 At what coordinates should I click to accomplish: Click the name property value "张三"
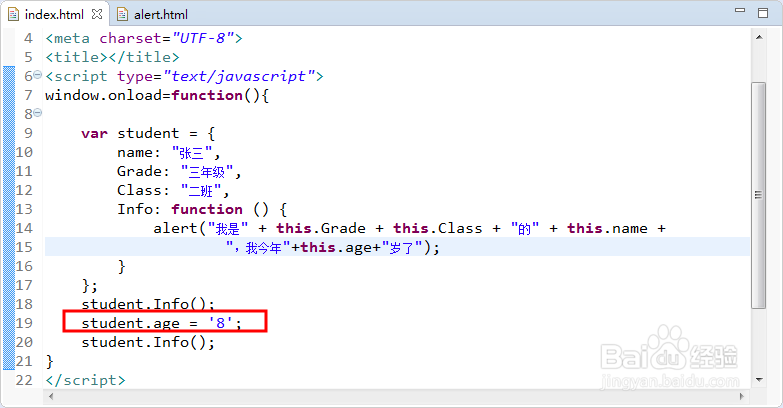tap(192, 152)
